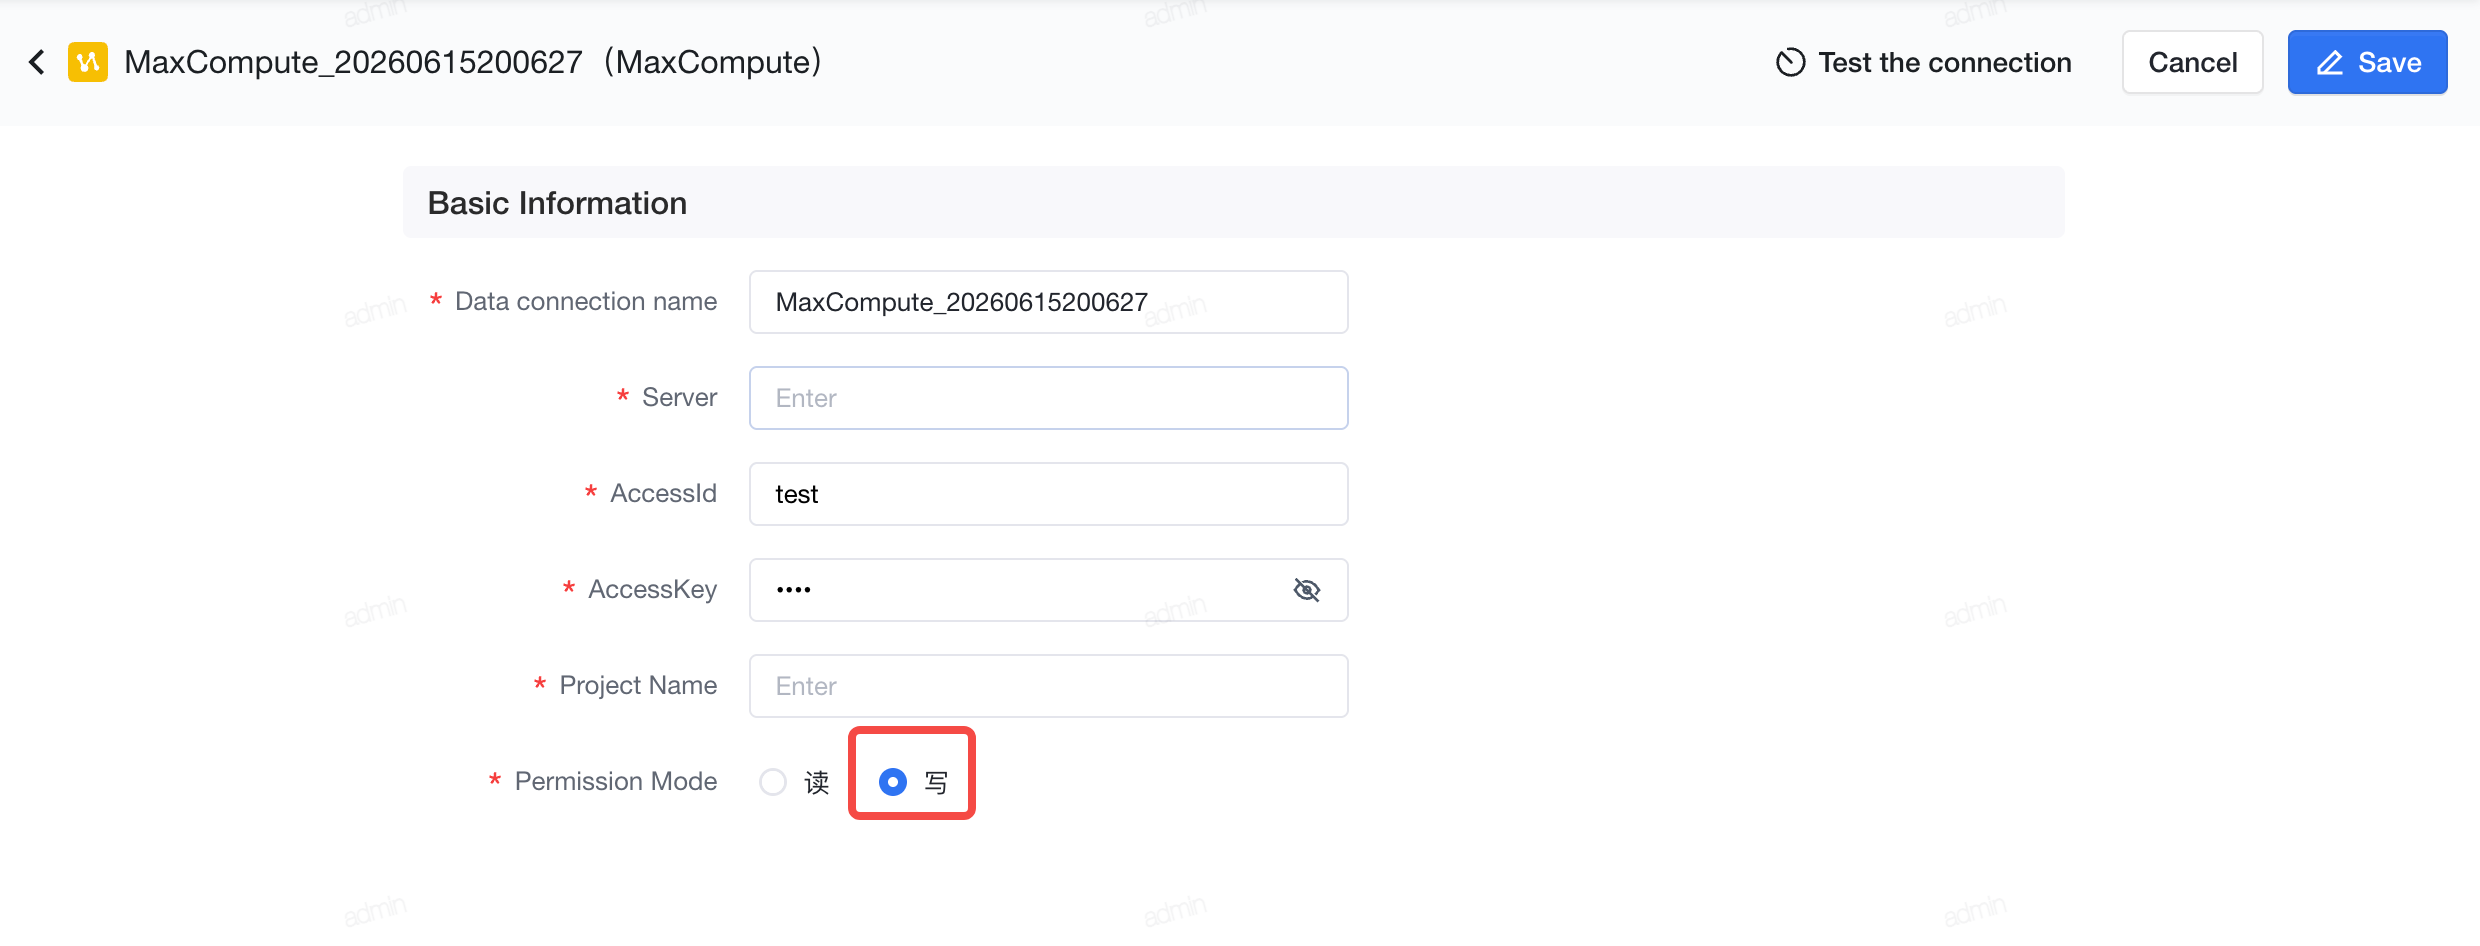Click the Data connection name field
Screen dimensions: 2480x946
[x=1048, y=302]
